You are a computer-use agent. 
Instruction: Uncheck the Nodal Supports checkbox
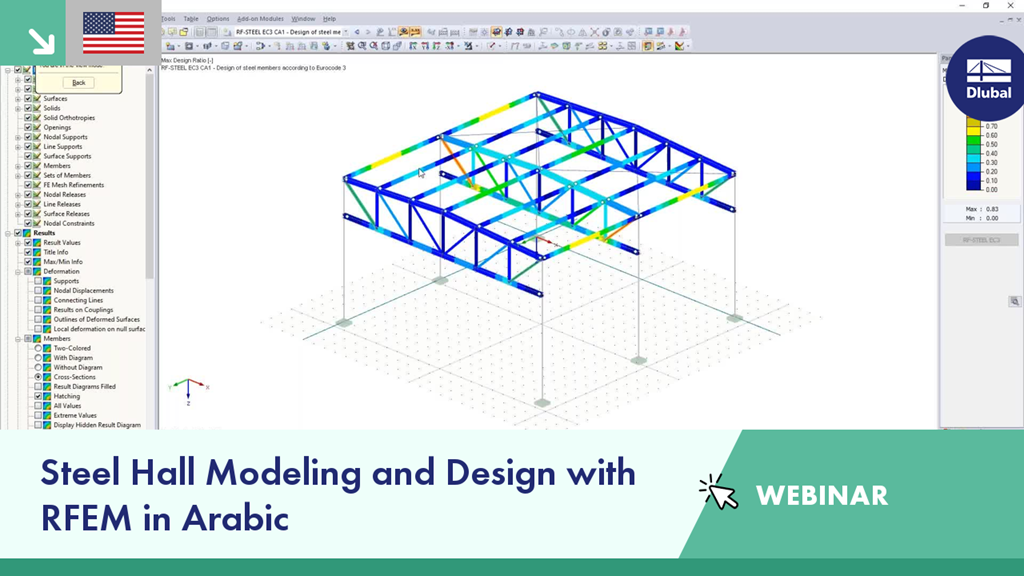tap(28, 137)
